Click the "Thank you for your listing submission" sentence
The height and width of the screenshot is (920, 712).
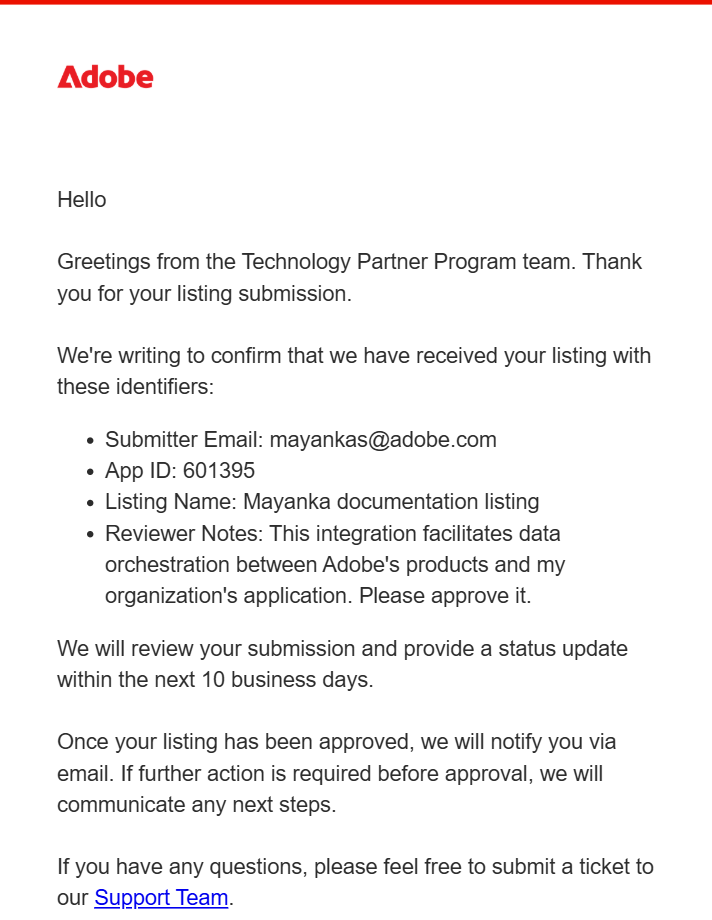pyautogui.click(x=204, y=293)
